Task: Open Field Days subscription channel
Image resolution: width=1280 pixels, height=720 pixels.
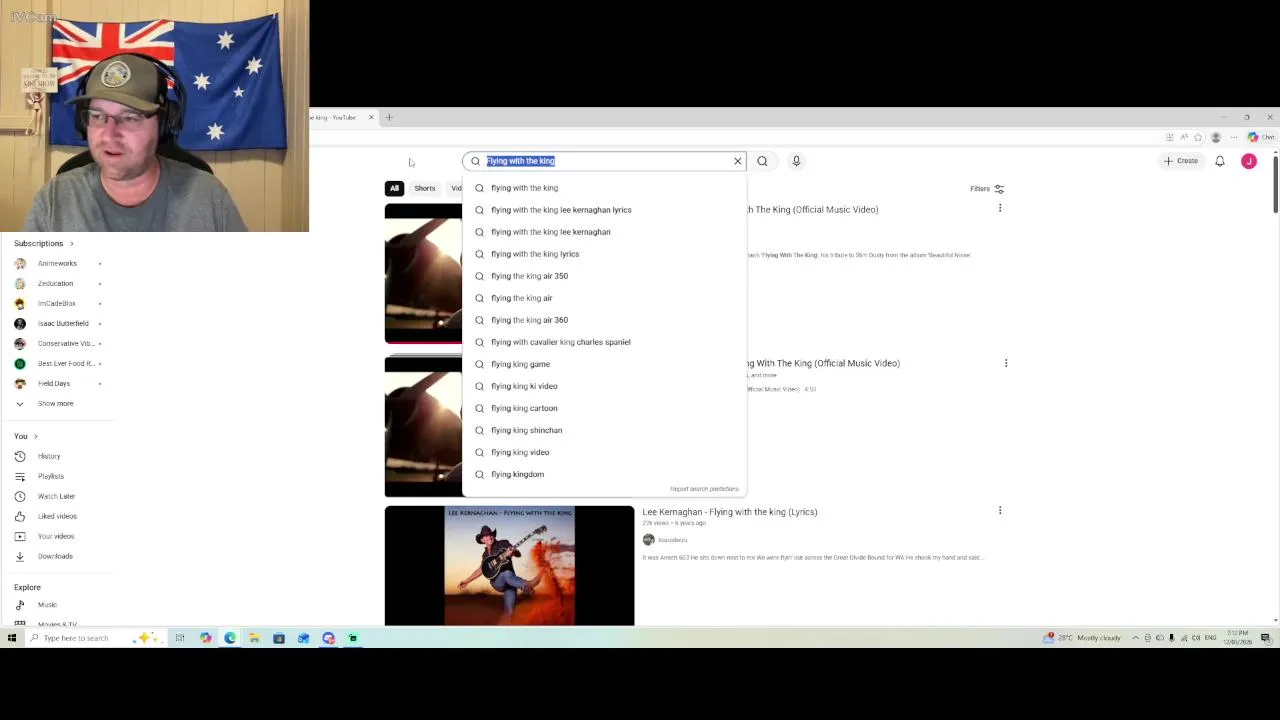Action: pyautogui.click(x=54, y=383)
